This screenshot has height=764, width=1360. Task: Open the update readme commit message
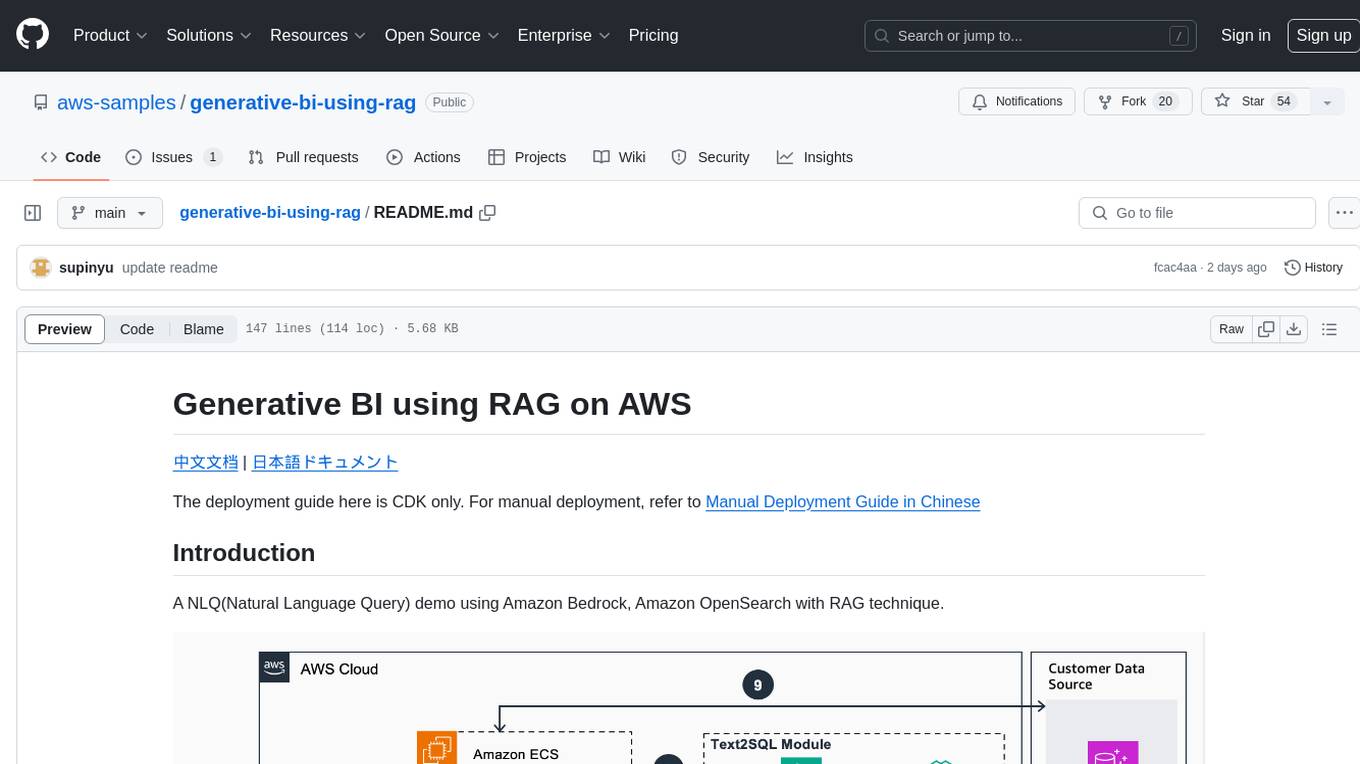coord(170,267)
